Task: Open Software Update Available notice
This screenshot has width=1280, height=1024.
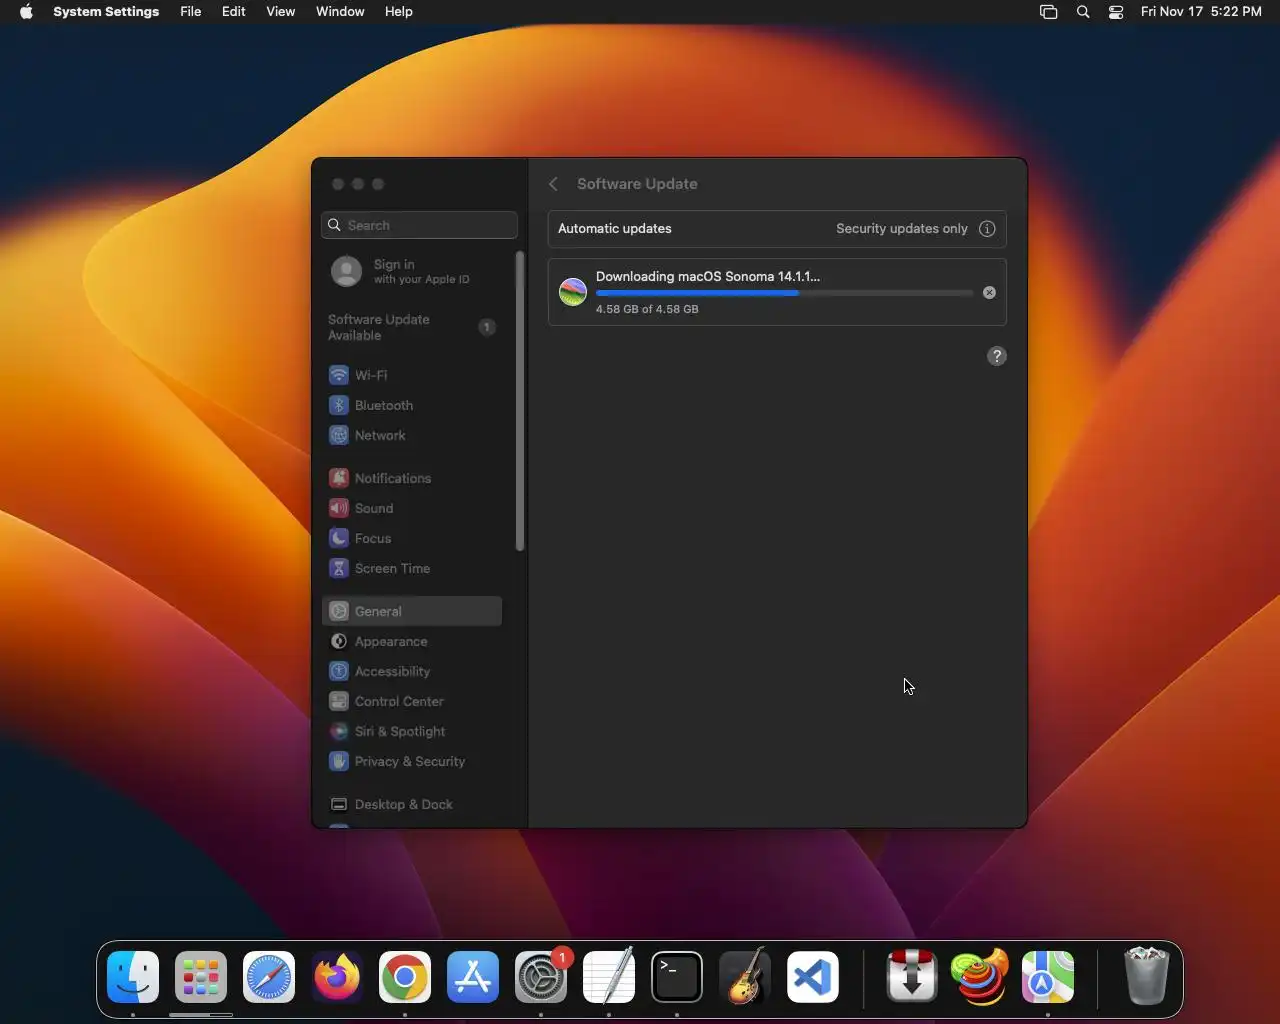Action: point(411,327)
